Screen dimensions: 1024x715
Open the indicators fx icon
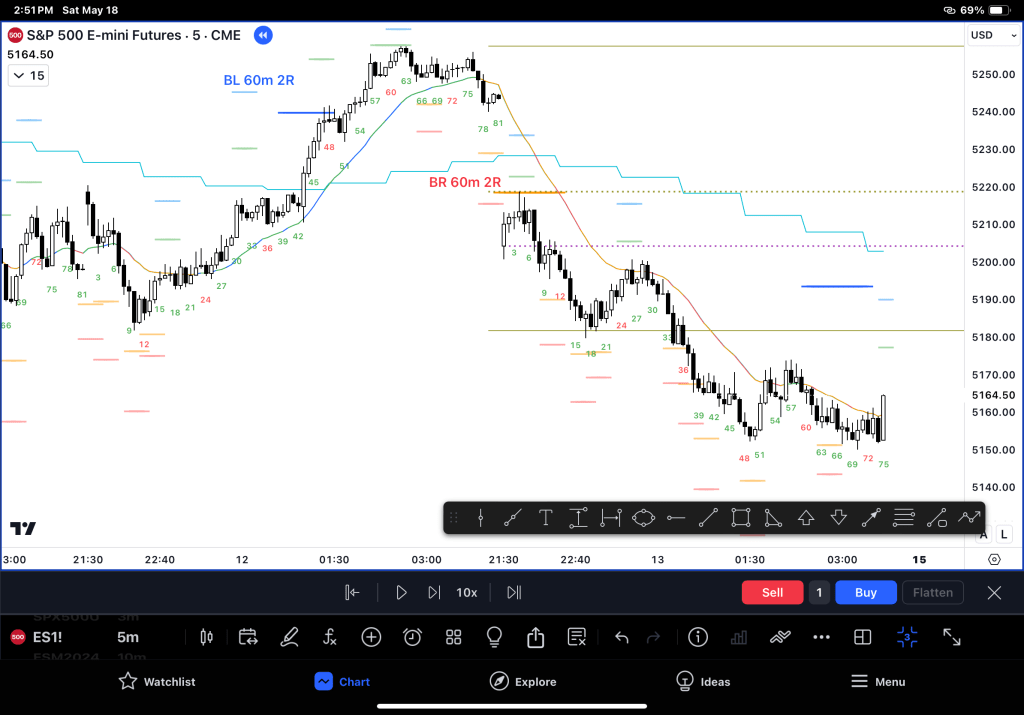tap(330, 637)
